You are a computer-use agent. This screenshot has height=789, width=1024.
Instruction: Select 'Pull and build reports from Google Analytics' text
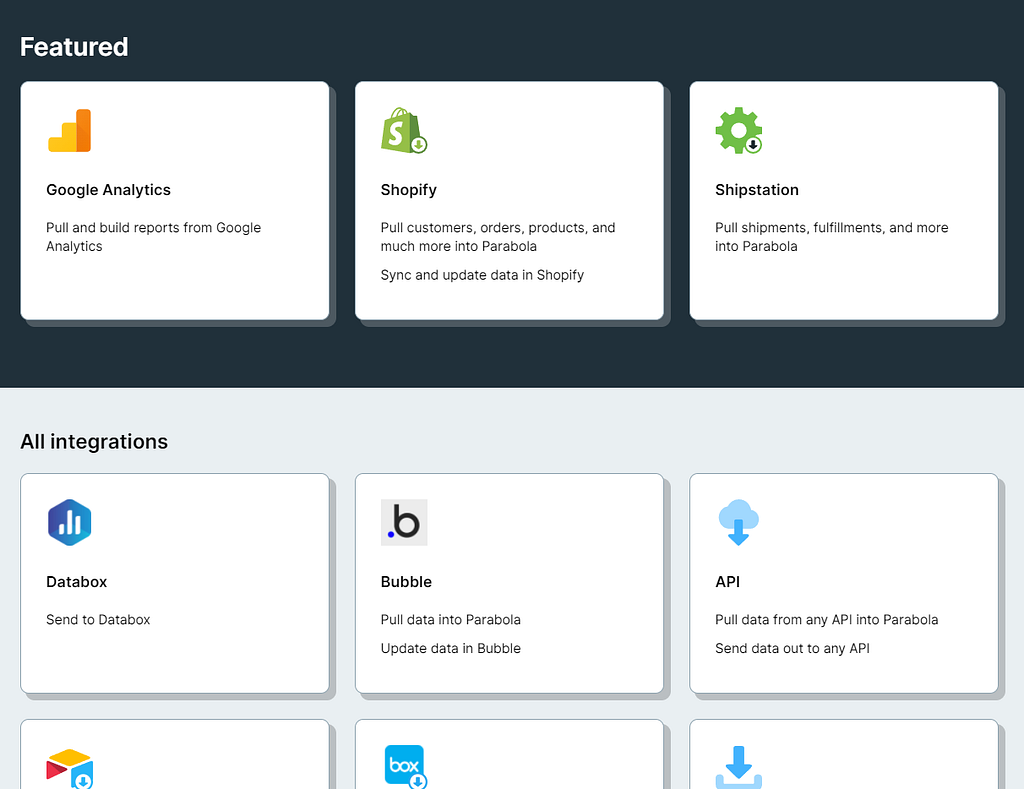click(x=153, y=237)
